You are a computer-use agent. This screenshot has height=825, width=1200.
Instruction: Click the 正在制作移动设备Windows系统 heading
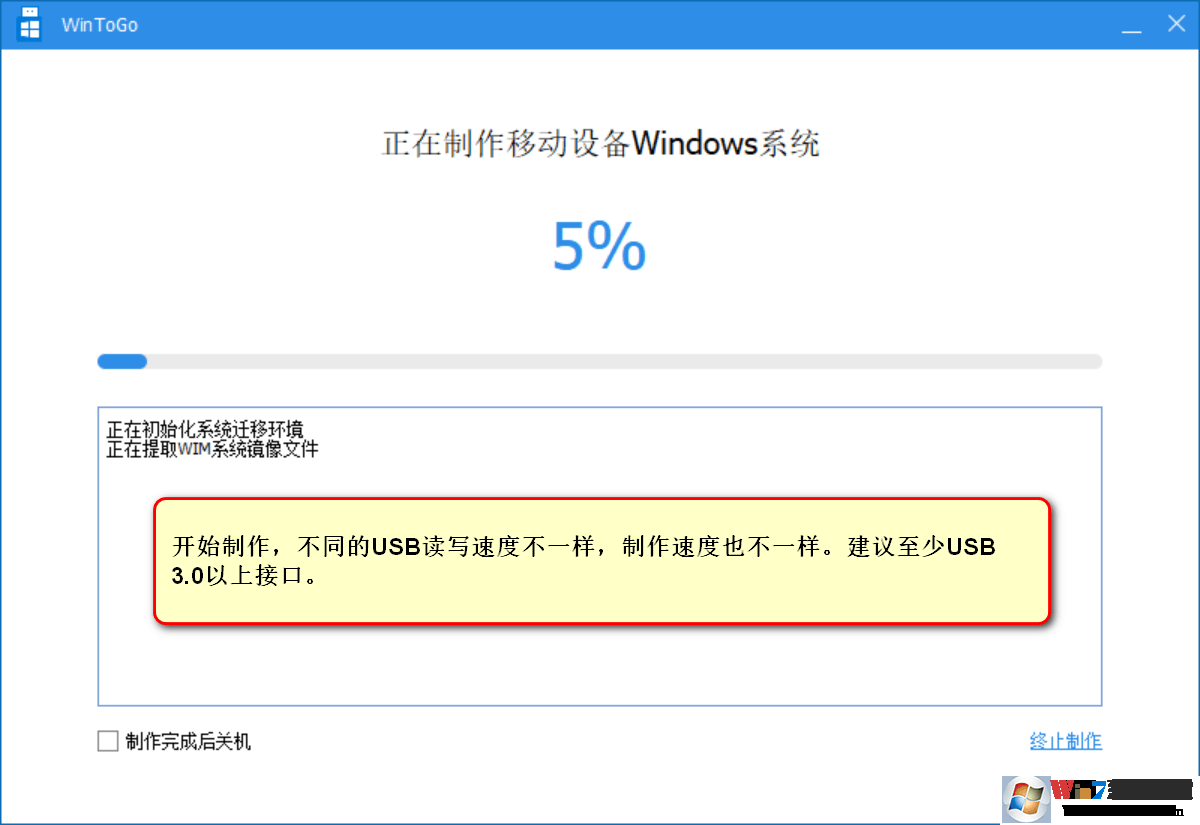[x=601, y=143]
